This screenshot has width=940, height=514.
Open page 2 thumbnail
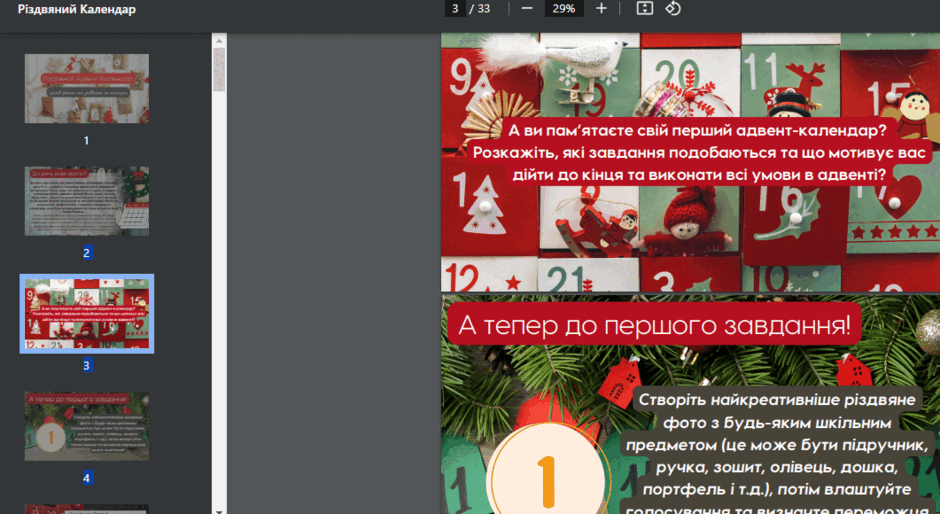(87, 201)
